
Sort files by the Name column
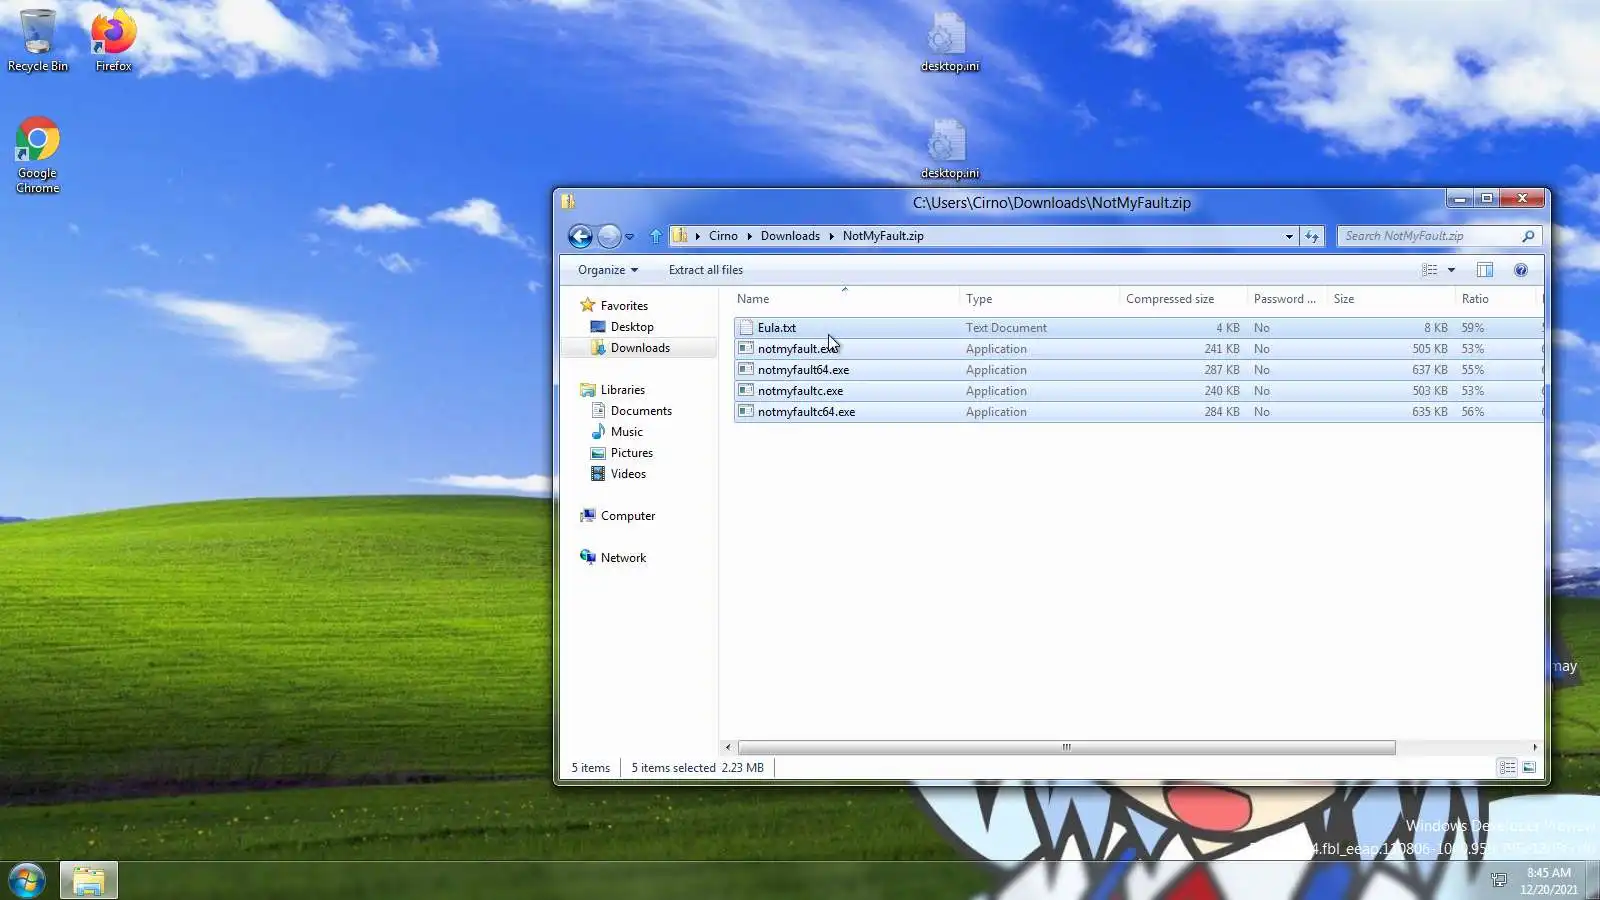pyautogui.click(x=846, y=299)
